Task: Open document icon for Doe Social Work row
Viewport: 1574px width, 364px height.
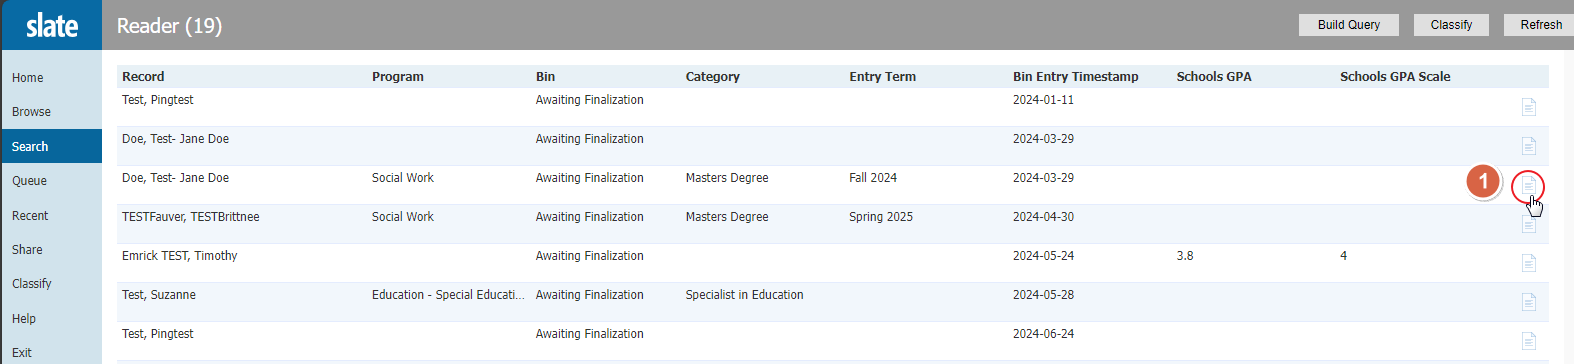Action: tap(1528, 185)
